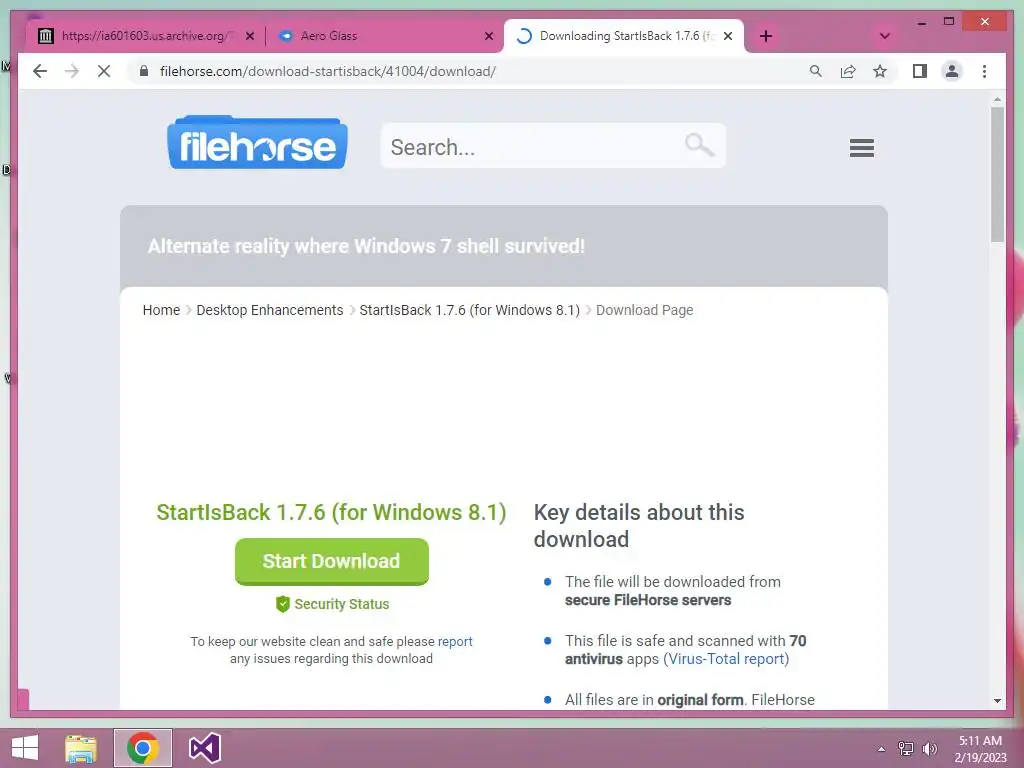Viewport: 1024px width, 768px height.
Task: Open the Virus-Total report link
Action: pos(726,658)
